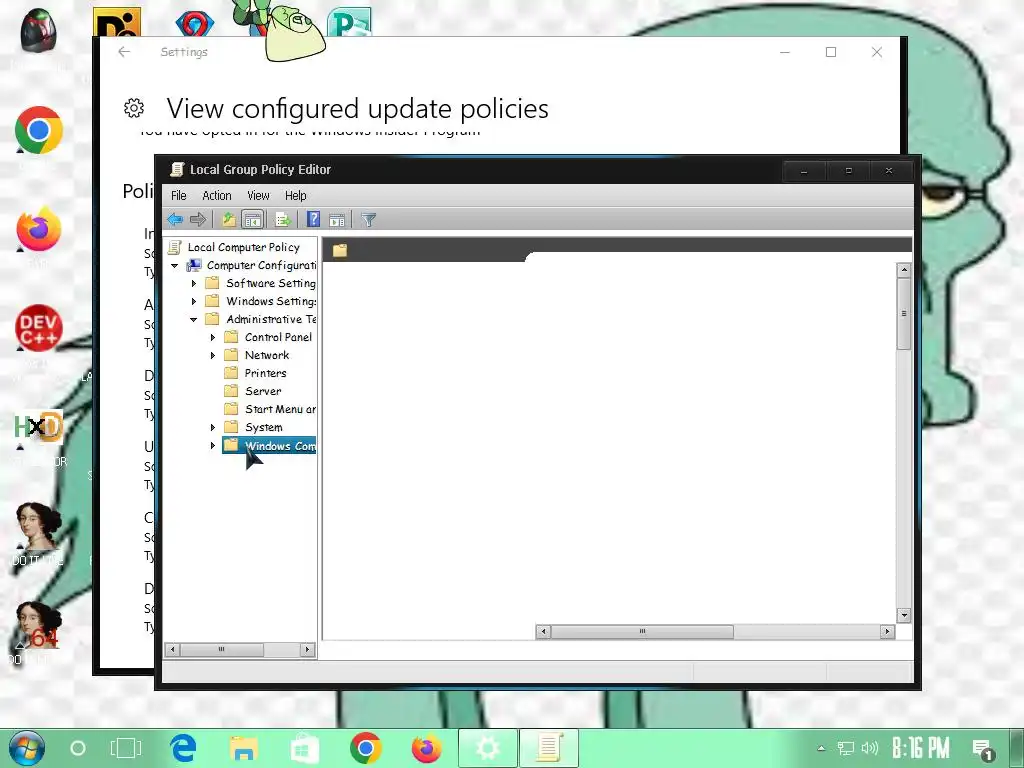The image size is (1024, 768).
Task: Click the details pane horizontal scrollbar right arrow
Action: (887, 632)
